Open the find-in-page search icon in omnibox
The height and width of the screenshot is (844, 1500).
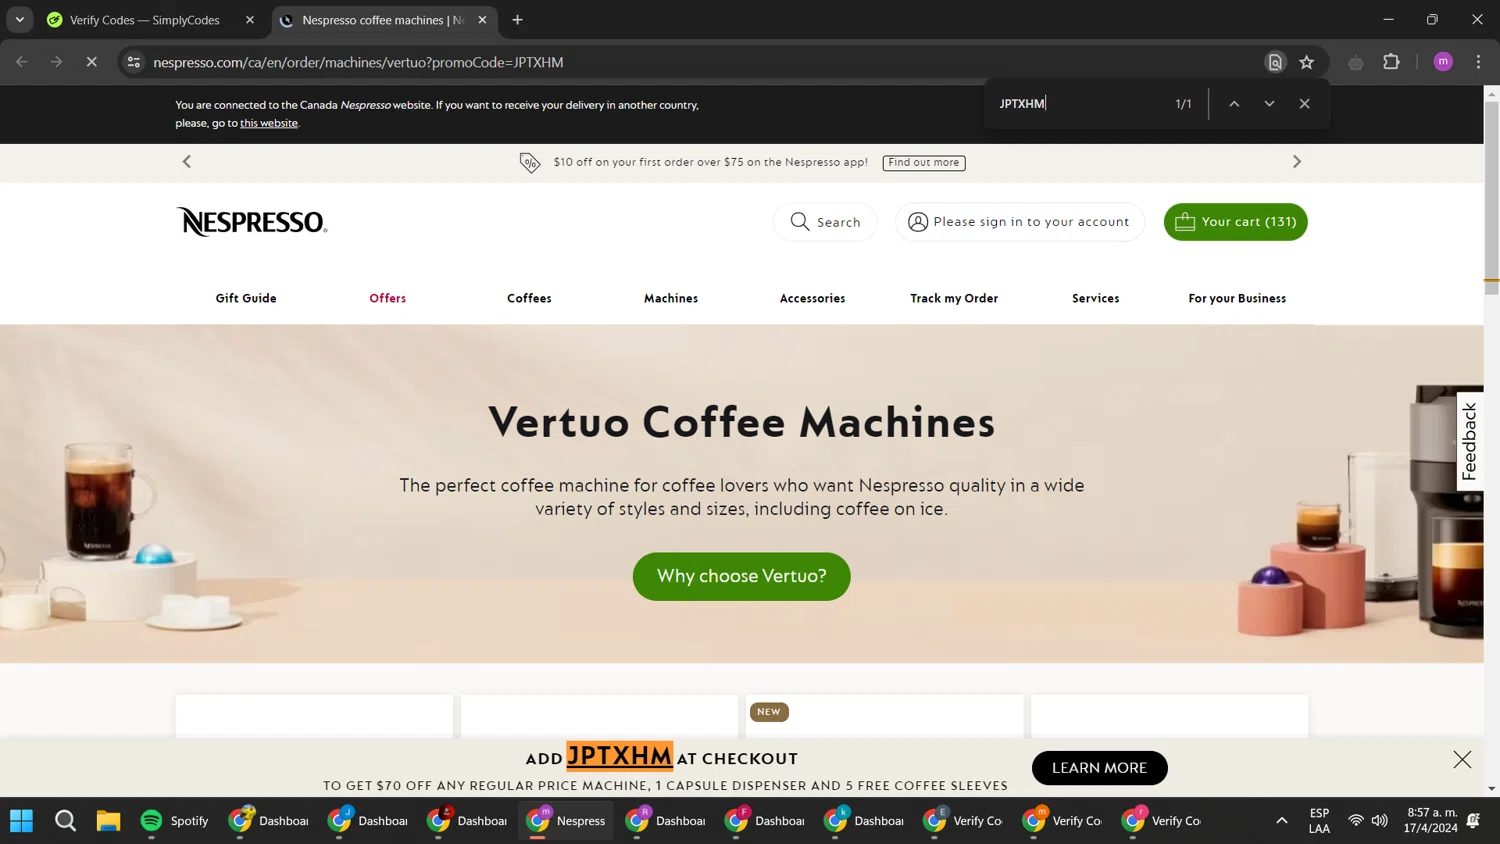click(x=1275, y=62)
